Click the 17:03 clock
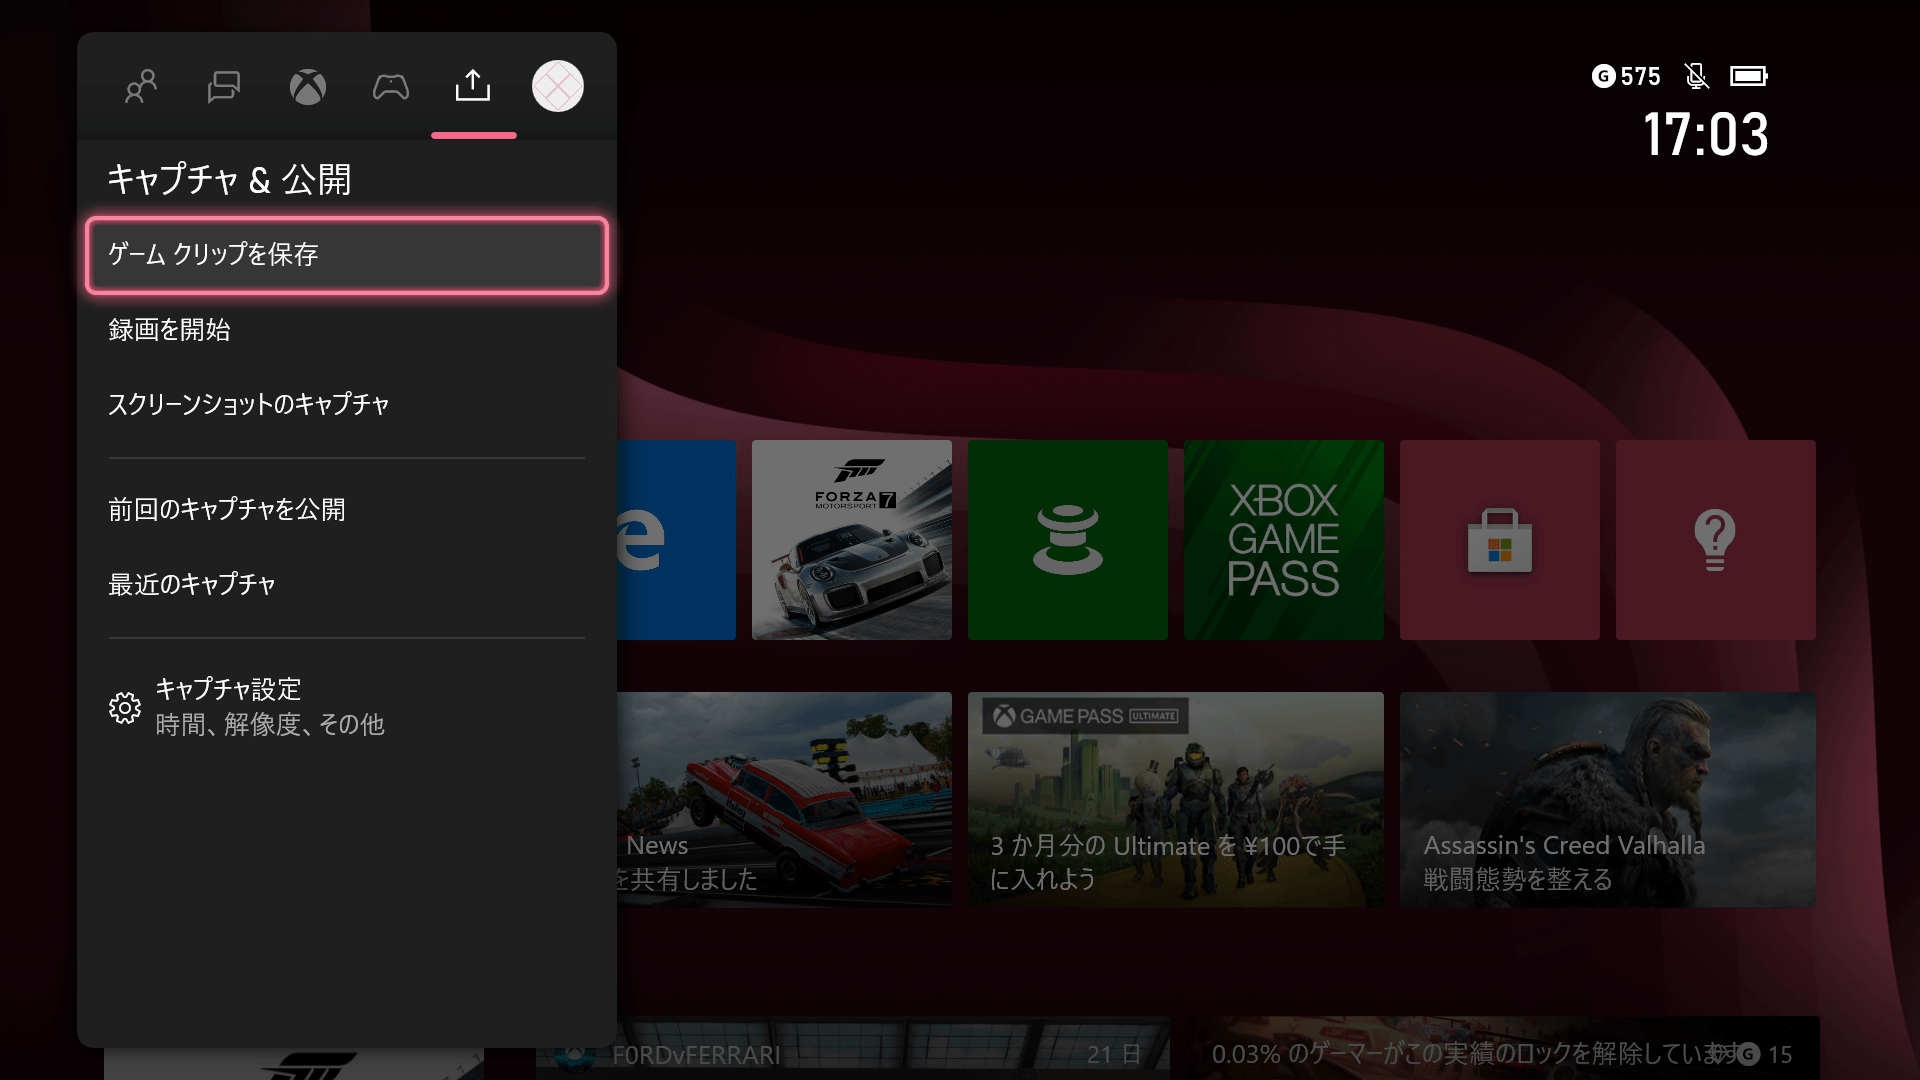 [1705, 135]
